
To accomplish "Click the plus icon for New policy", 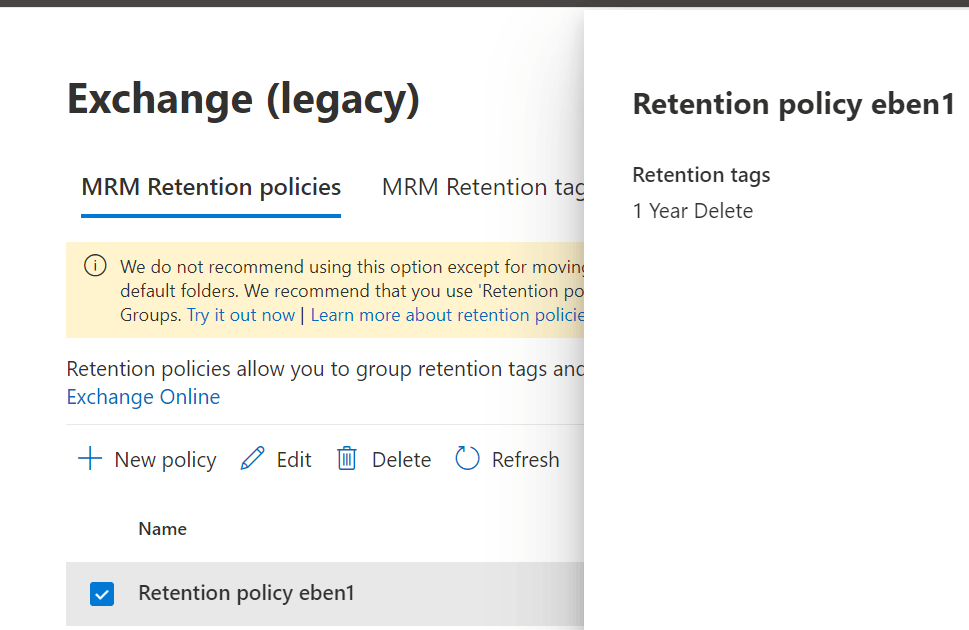I will click(x=90, y=459).
